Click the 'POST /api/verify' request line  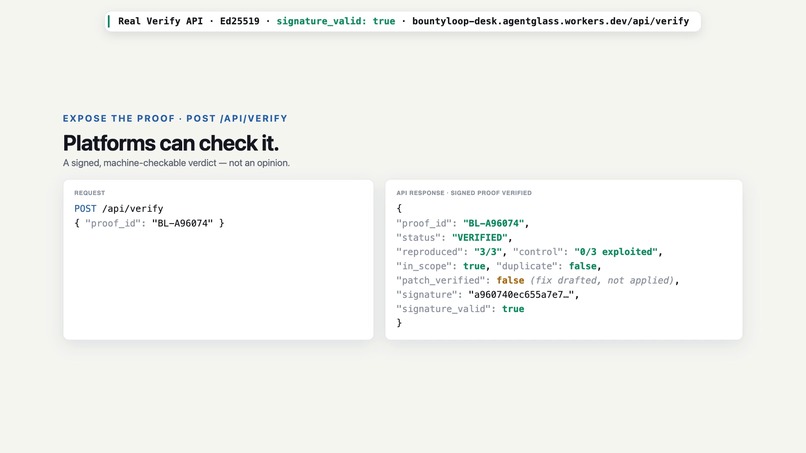point(119,209)
